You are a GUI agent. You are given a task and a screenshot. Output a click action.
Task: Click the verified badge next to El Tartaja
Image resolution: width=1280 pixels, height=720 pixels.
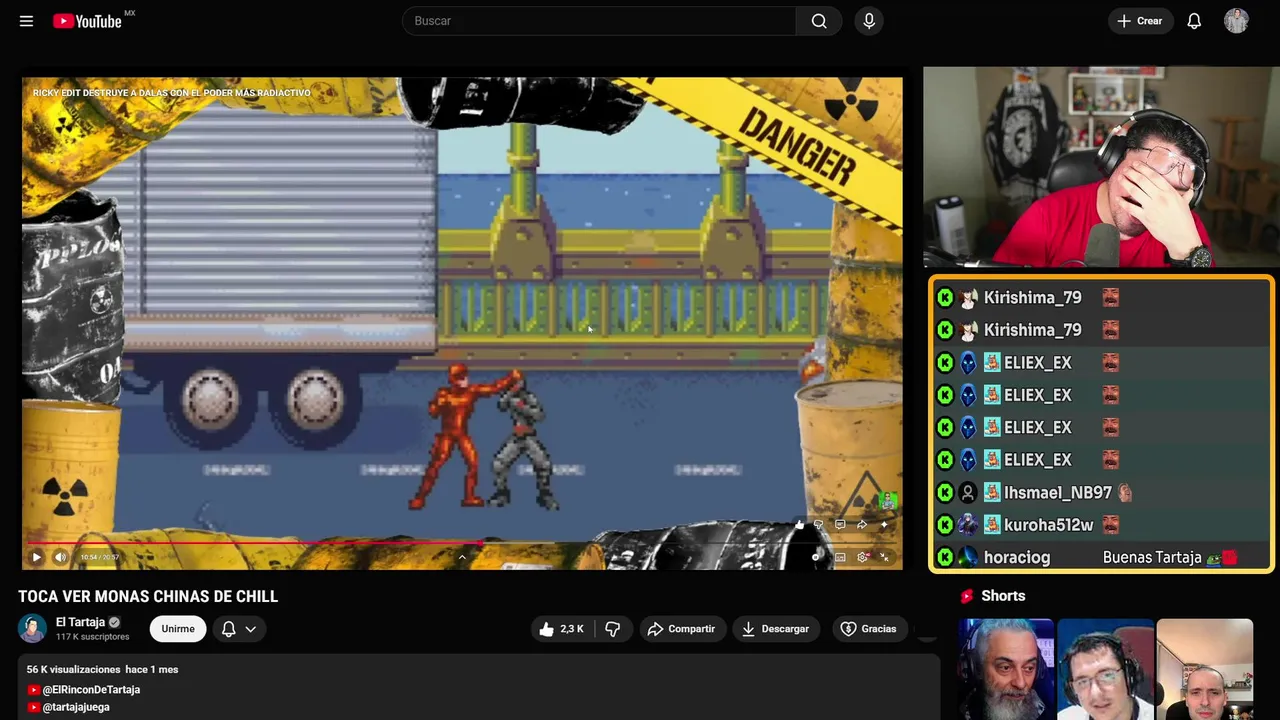114,622
